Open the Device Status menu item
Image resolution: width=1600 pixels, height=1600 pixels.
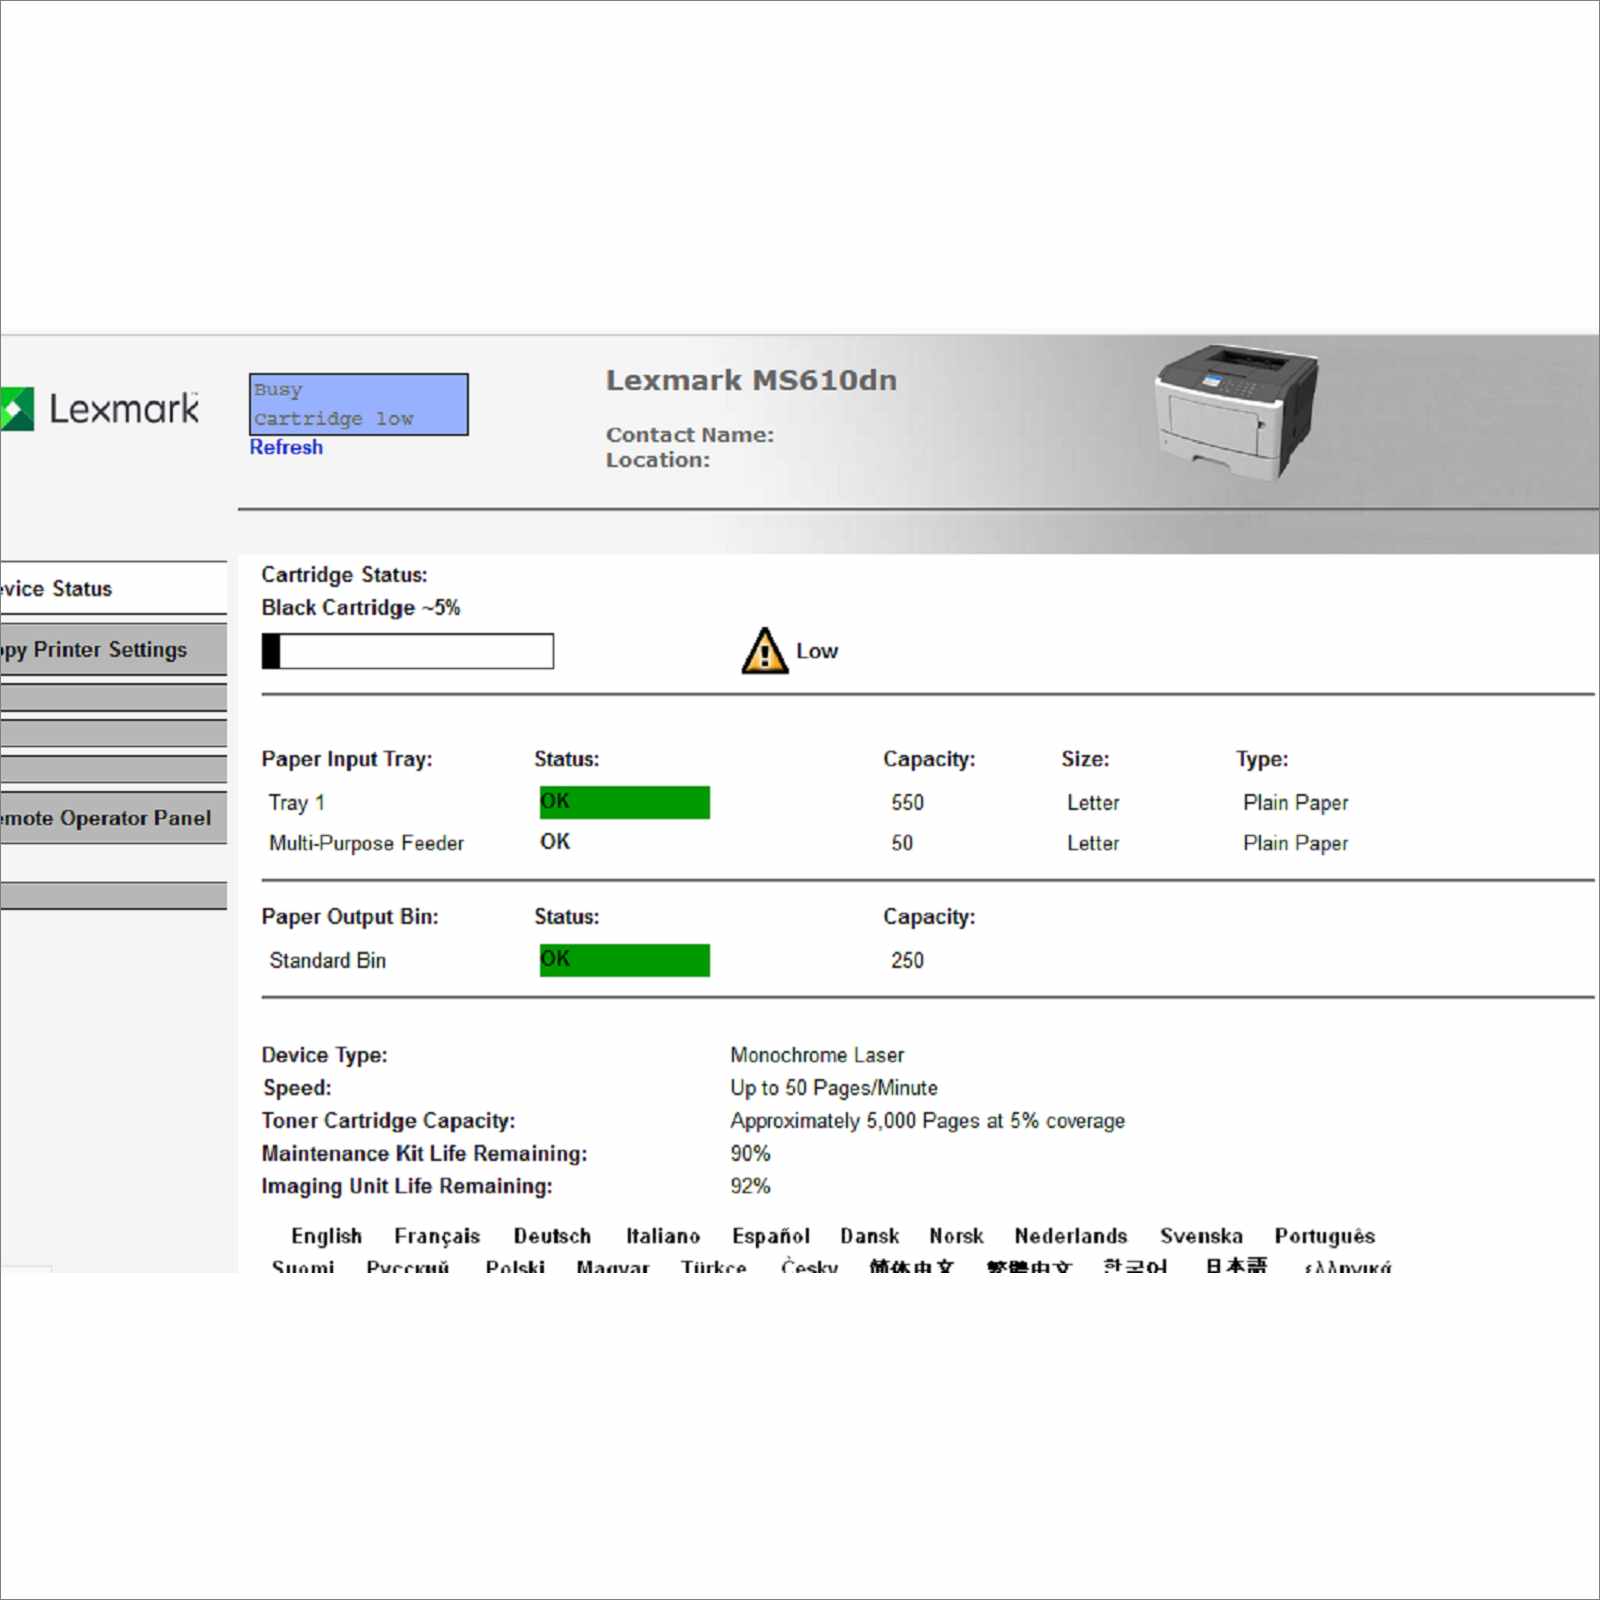113,588
